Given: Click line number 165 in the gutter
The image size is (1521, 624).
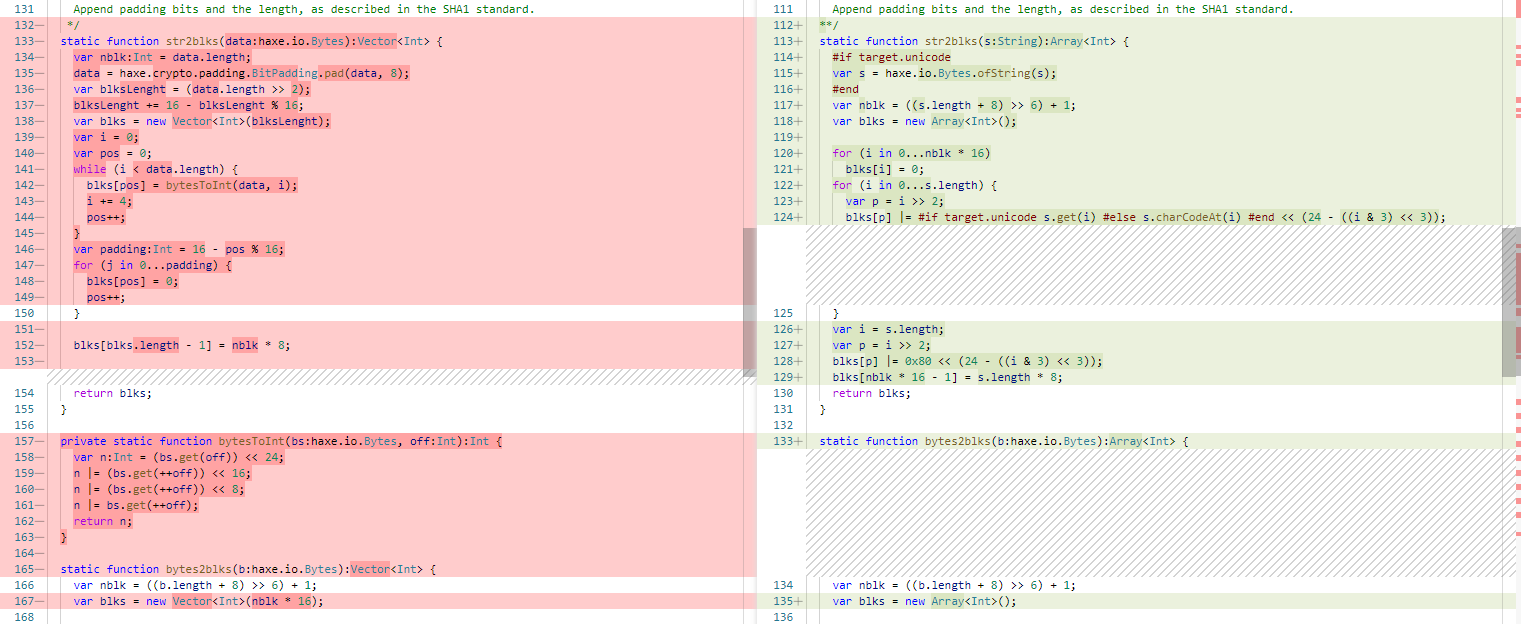Looking at the screenshot, I should (x=24, y=569).
